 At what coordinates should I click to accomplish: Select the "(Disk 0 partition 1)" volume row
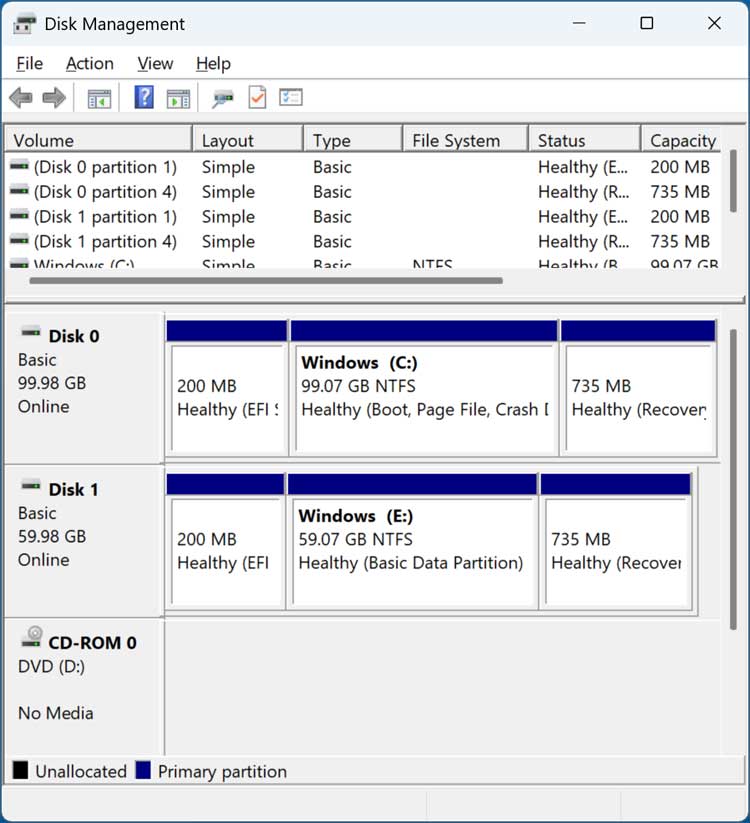coord(363,167)
